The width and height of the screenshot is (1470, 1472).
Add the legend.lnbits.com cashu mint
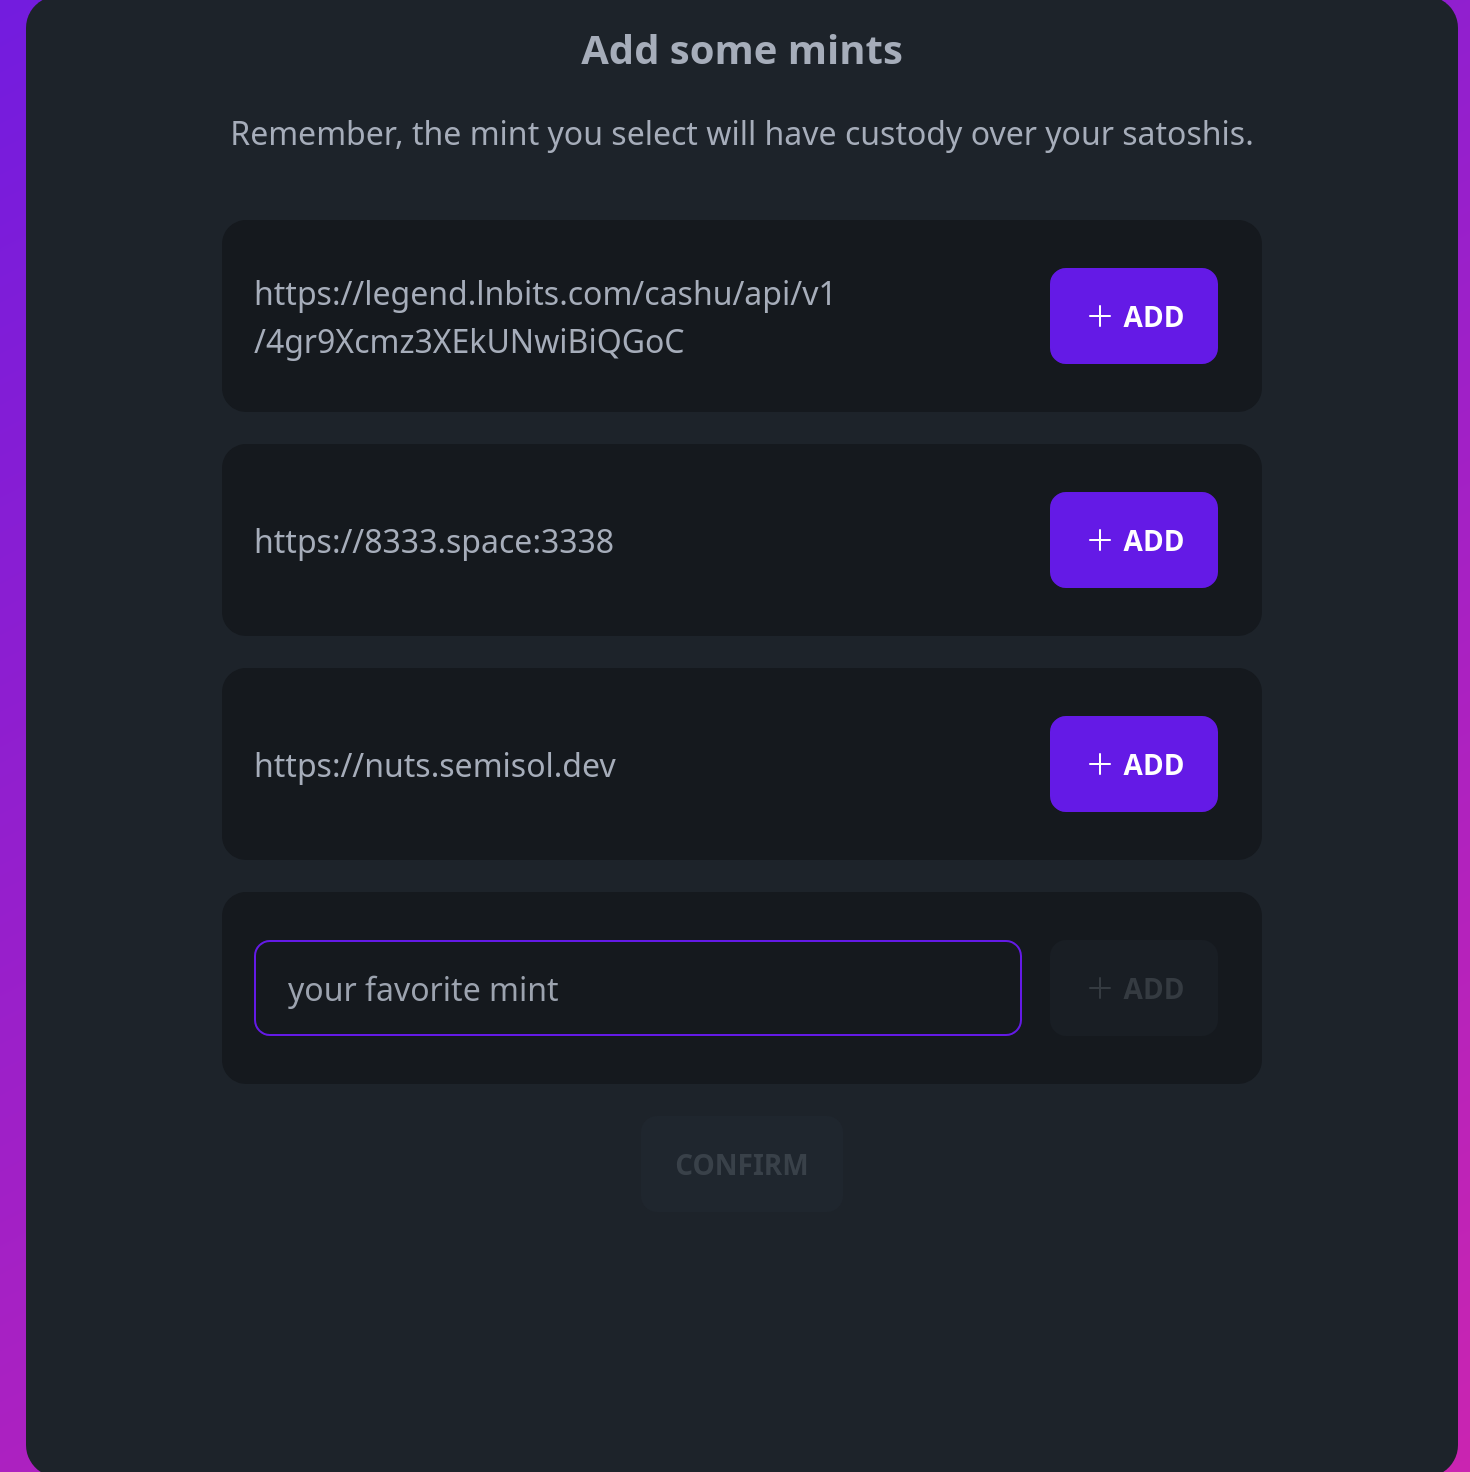pos(1133,316)
